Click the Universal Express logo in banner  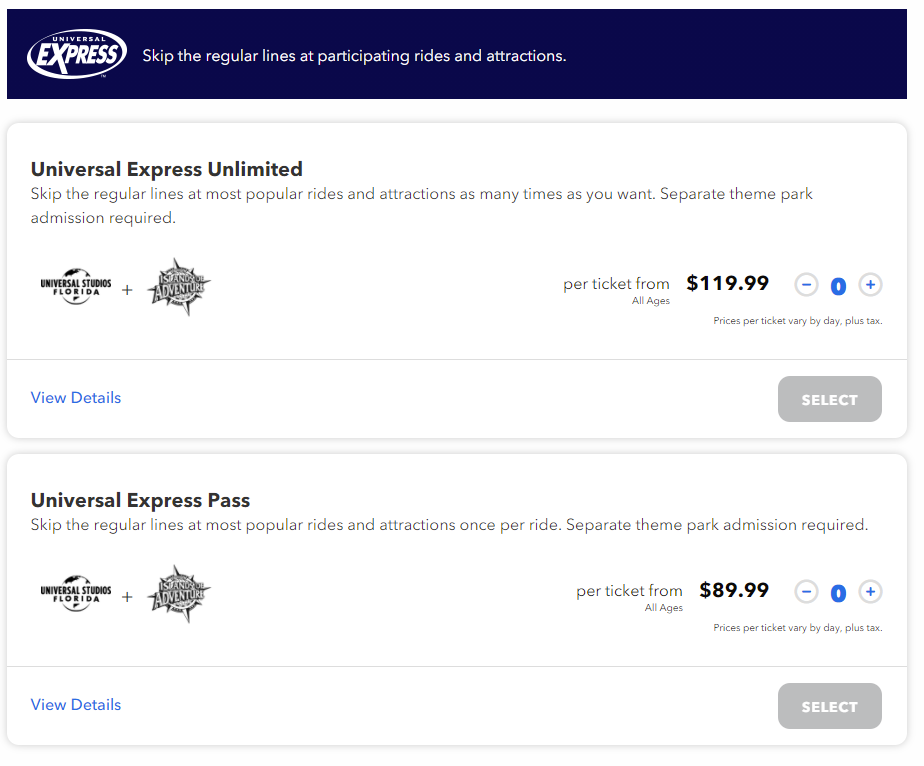76,54
